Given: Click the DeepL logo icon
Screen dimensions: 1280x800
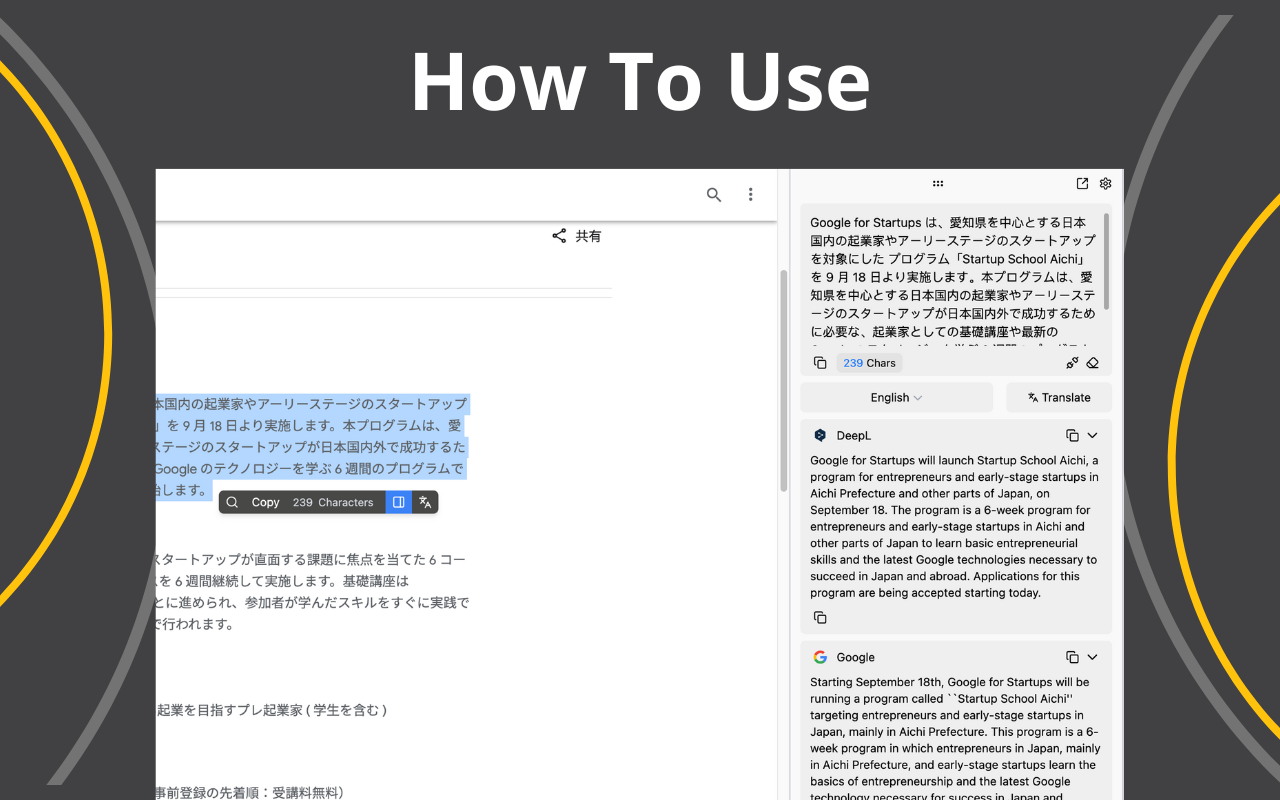Looking at the screenshot, I should tap(818, 435).
